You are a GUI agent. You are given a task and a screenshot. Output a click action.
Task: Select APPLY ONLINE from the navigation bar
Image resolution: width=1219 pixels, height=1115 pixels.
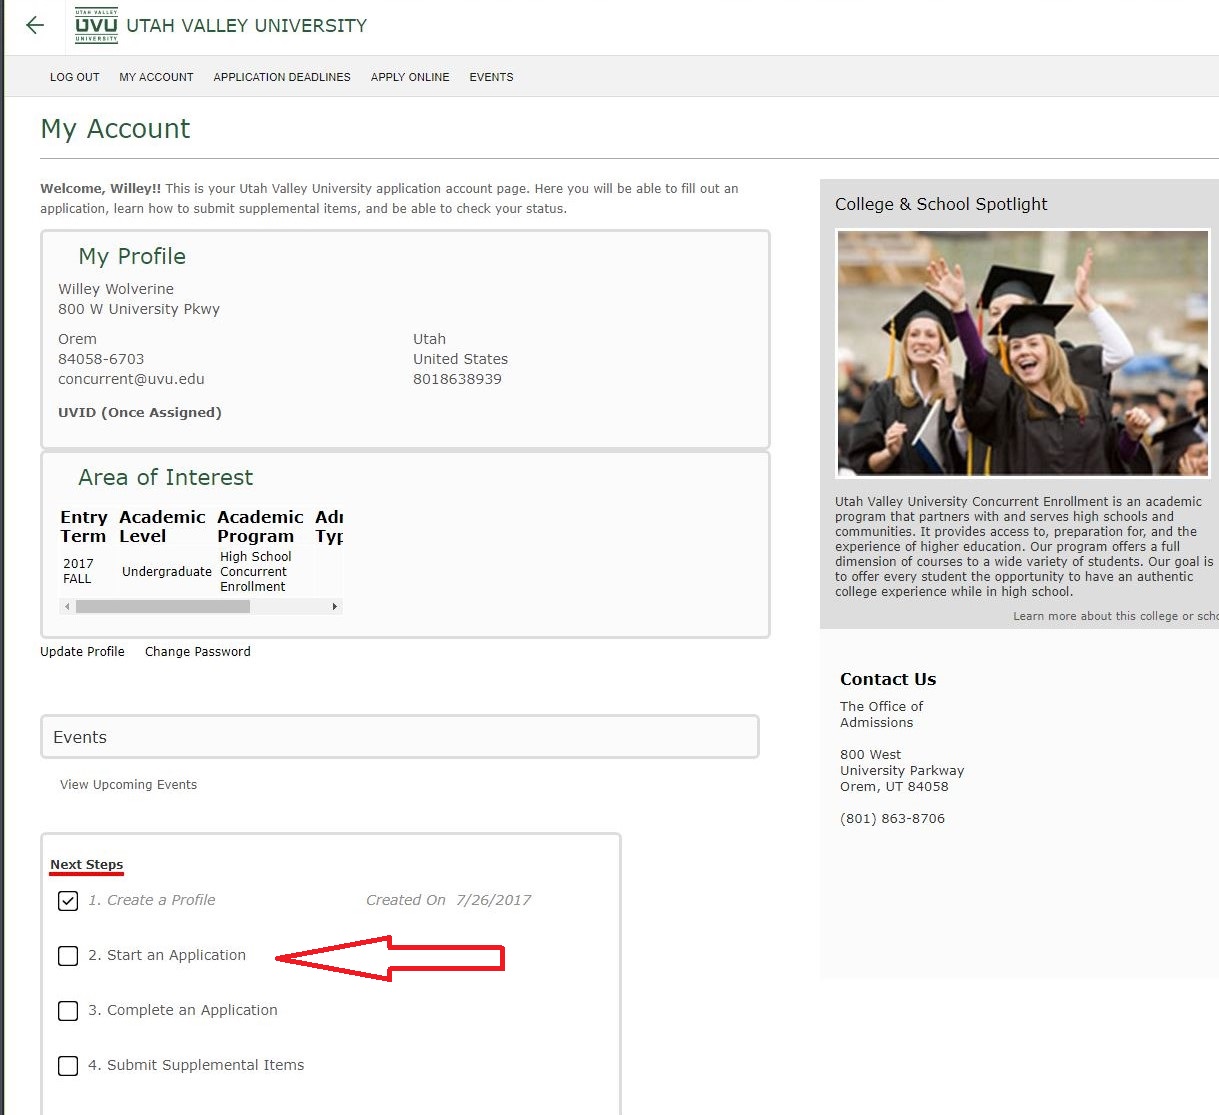pyautogui.click(x=410, y=77)
